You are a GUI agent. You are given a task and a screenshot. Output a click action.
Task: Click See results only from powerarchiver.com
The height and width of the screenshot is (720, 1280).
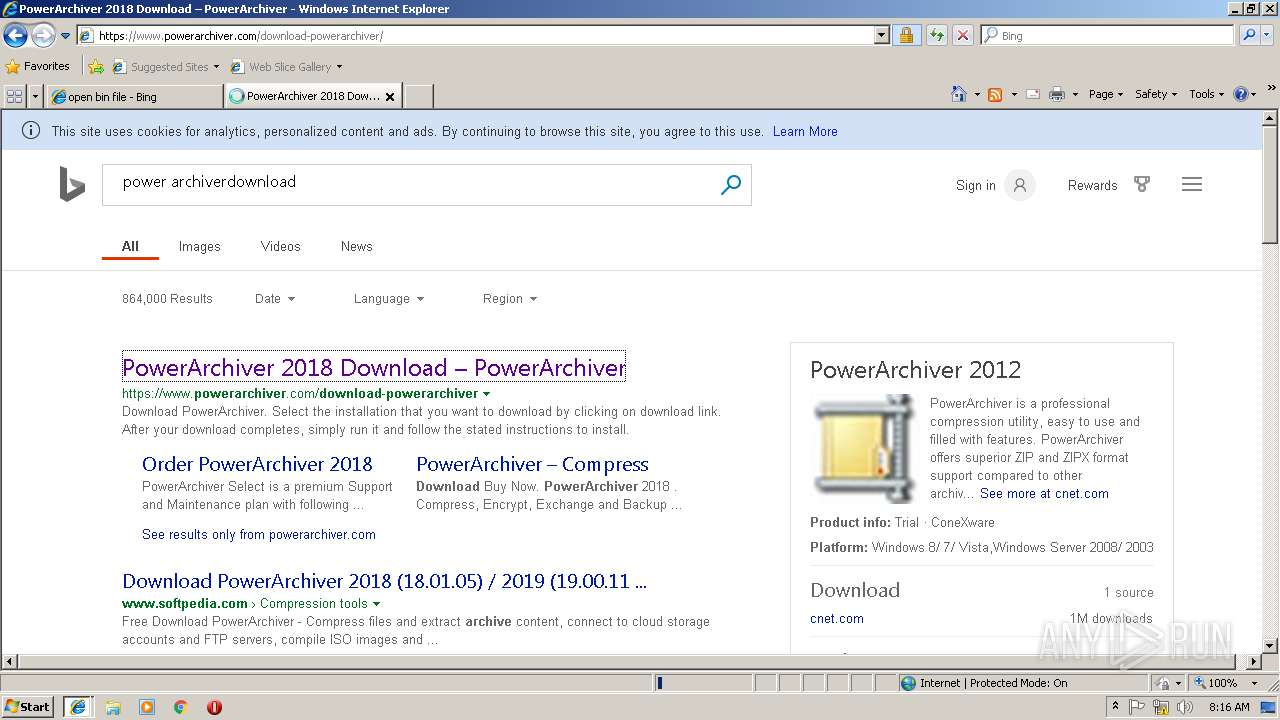pos(259,534)
